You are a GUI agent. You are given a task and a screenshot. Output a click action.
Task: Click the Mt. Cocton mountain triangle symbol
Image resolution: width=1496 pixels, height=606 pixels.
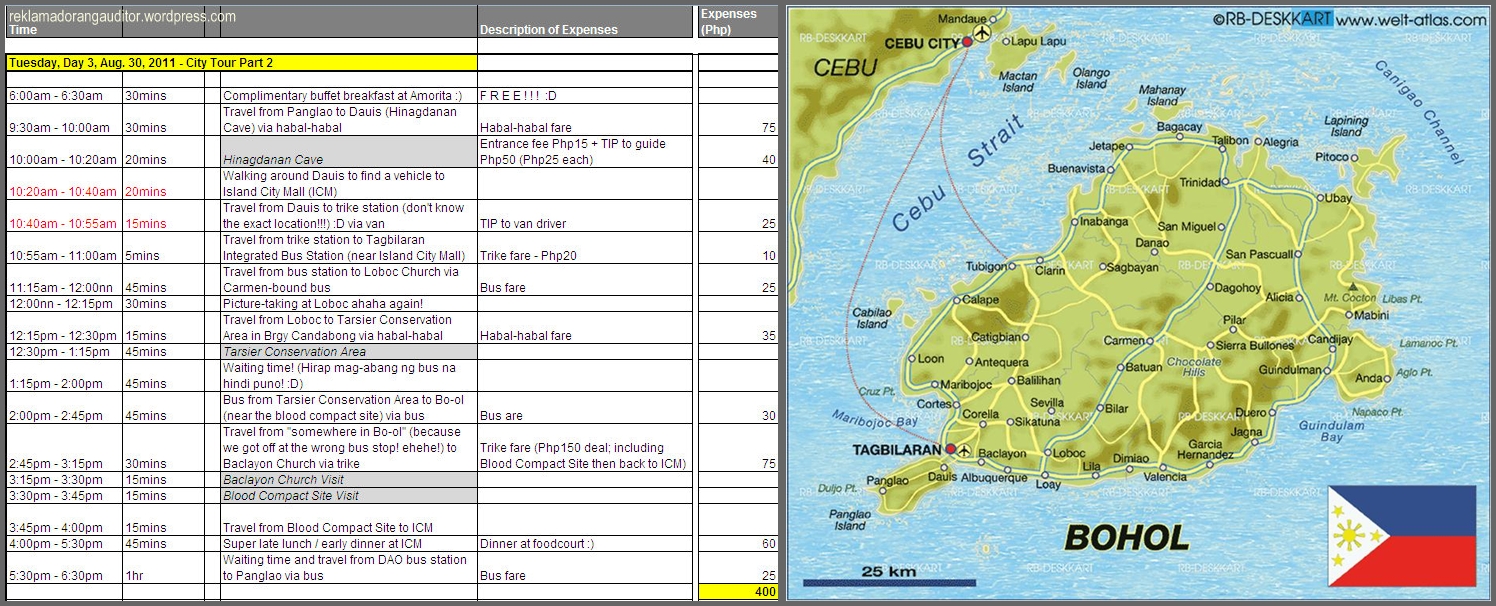(x=1354, y=286)
